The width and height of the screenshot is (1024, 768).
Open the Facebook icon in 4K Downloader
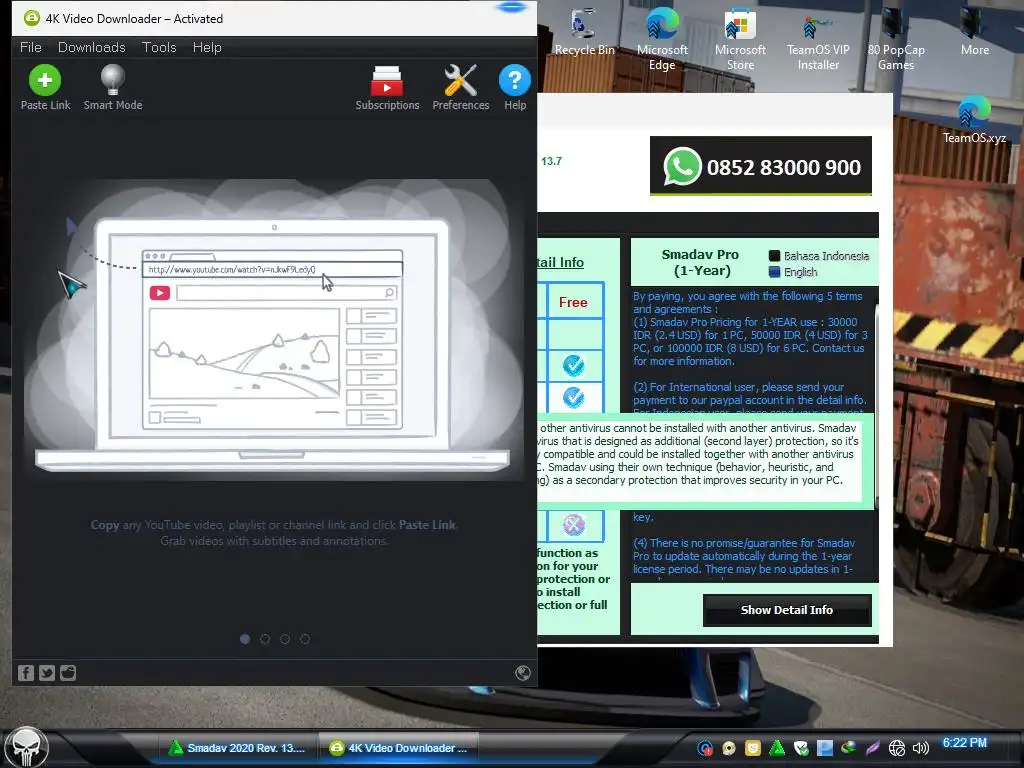tap(25, 673)
